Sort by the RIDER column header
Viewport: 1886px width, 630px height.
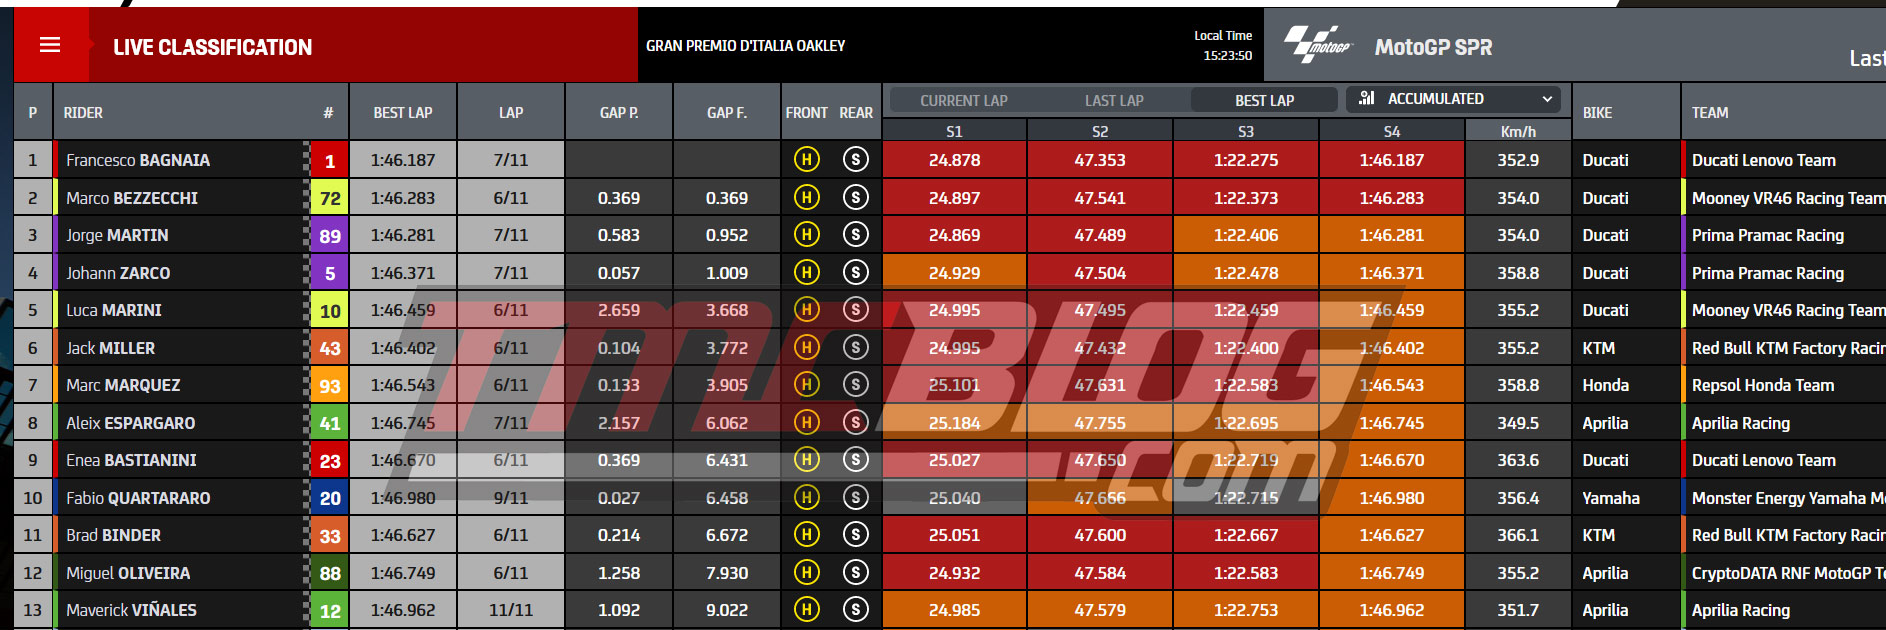83,113
